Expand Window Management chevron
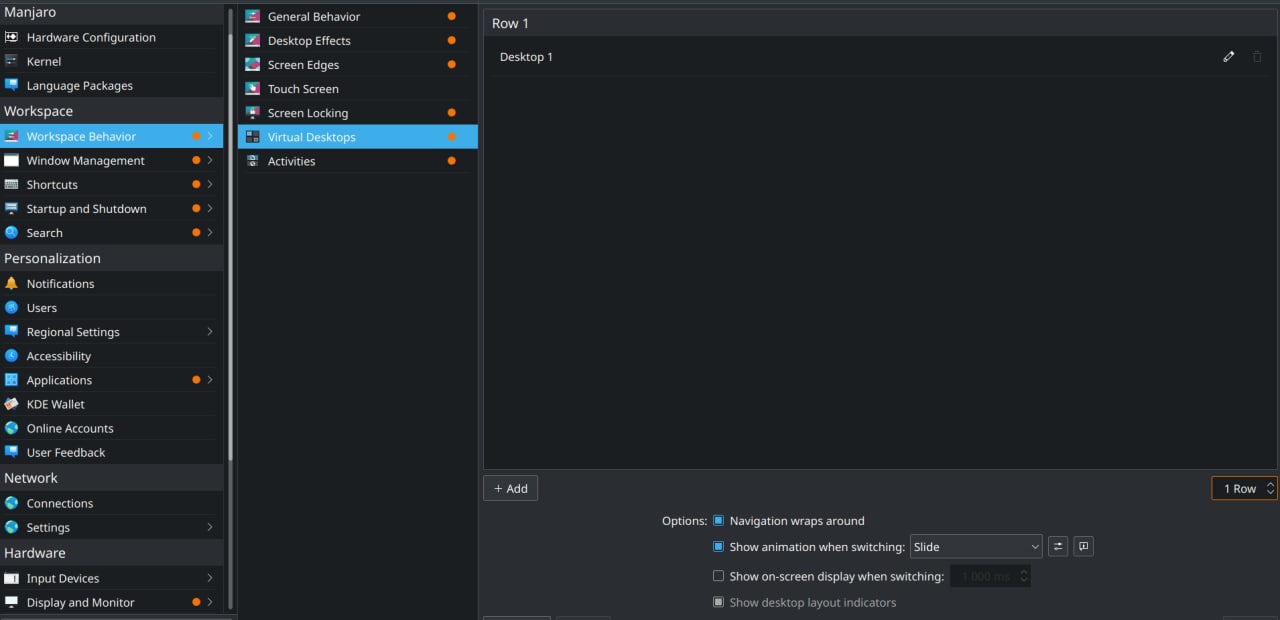 pos(210,160)
